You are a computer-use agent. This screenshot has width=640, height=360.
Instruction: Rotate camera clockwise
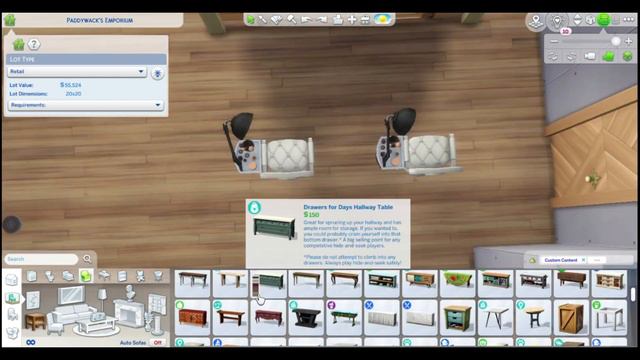pyautogui.click(x=571, y=56)
